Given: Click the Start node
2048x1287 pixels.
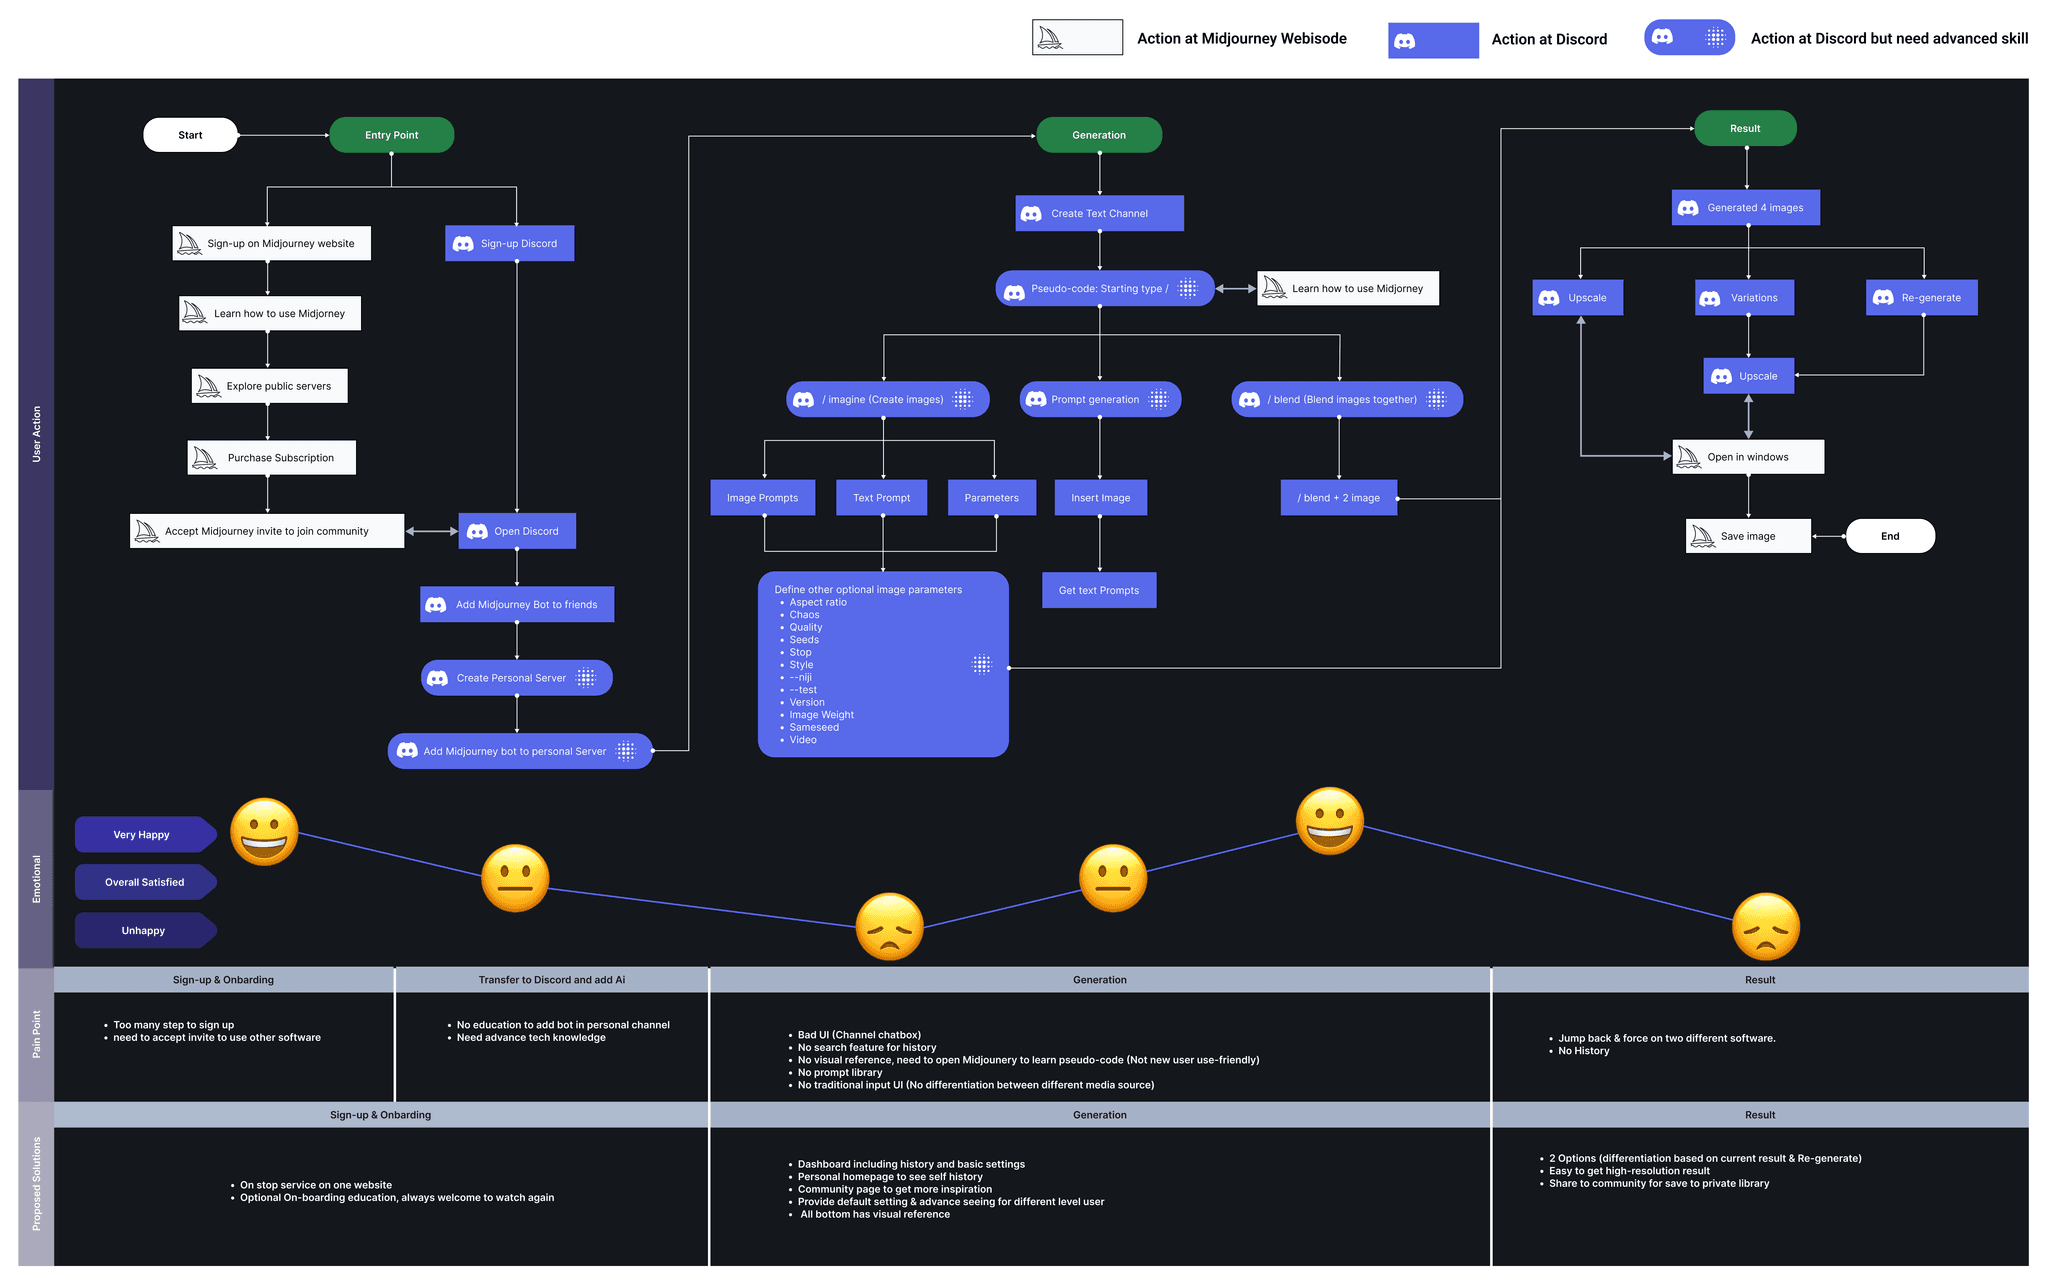Looking at the screenshot, I should (x=190, y=135).
